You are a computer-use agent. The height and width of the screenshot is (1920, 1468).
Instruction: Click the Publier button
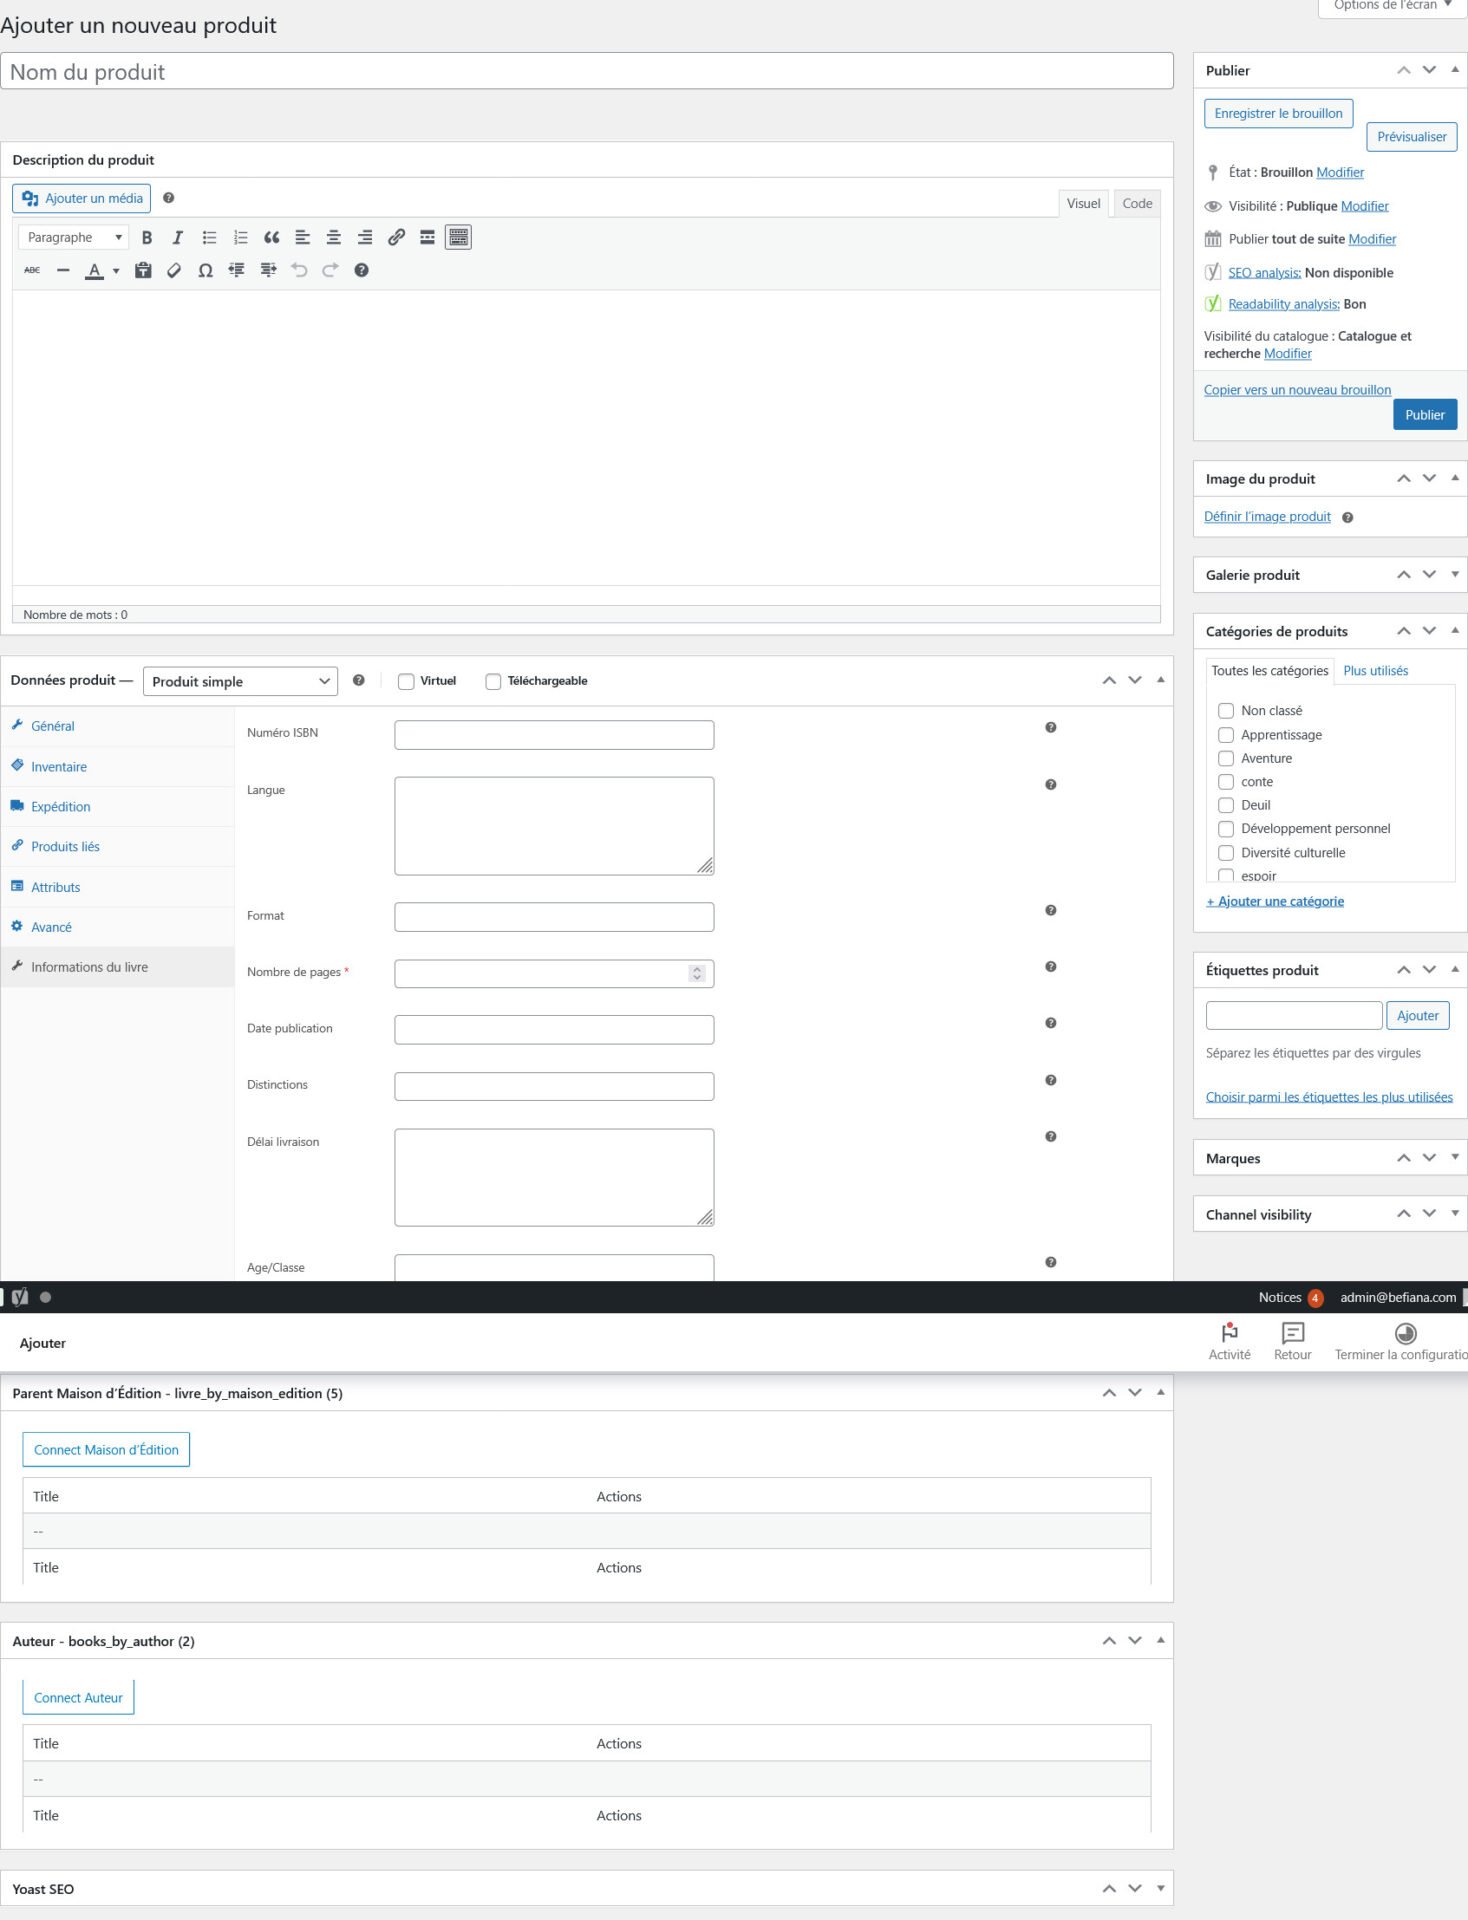[x=1424, y=415]
